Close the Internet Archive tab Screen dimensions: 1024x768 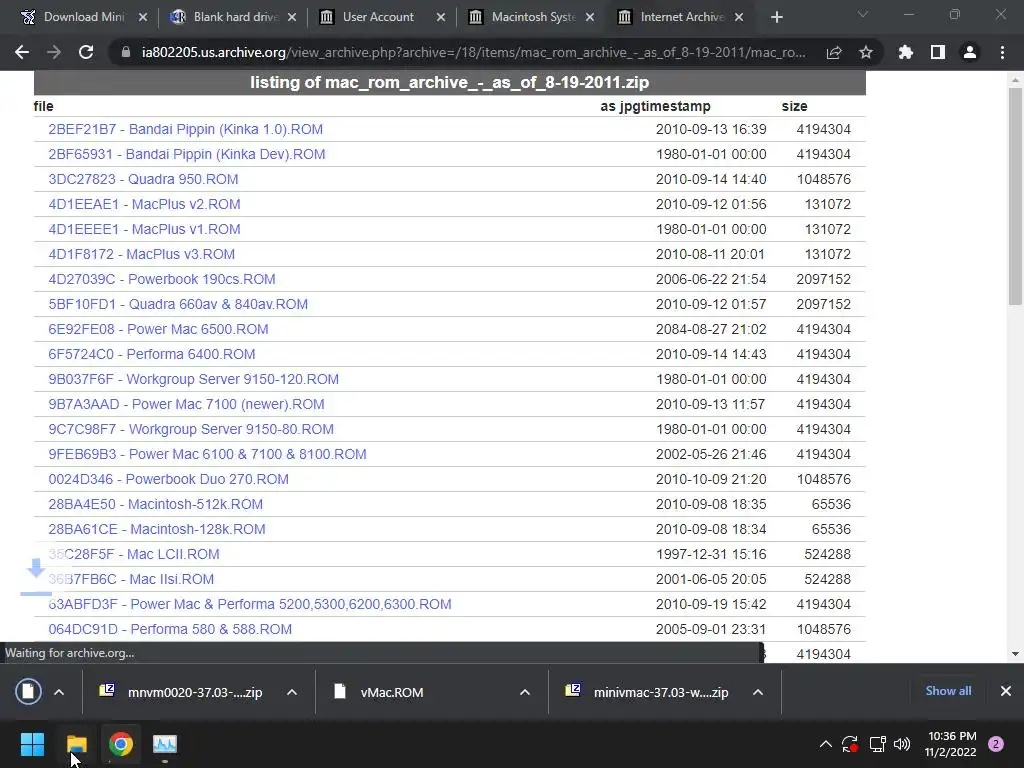pos(739,18)
